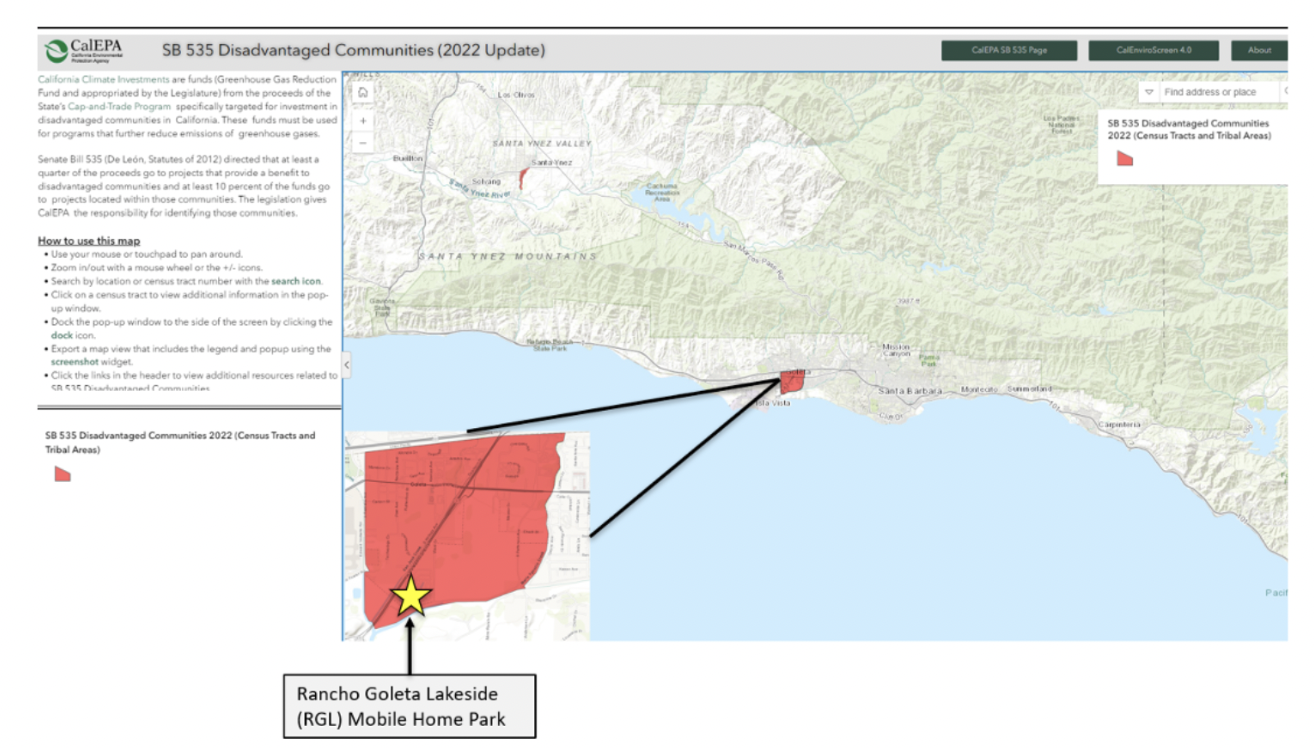This screenshot has height=748, width=1314.
Task: Click the Cachuma Recreation Area label
Action: coord(663,192)
